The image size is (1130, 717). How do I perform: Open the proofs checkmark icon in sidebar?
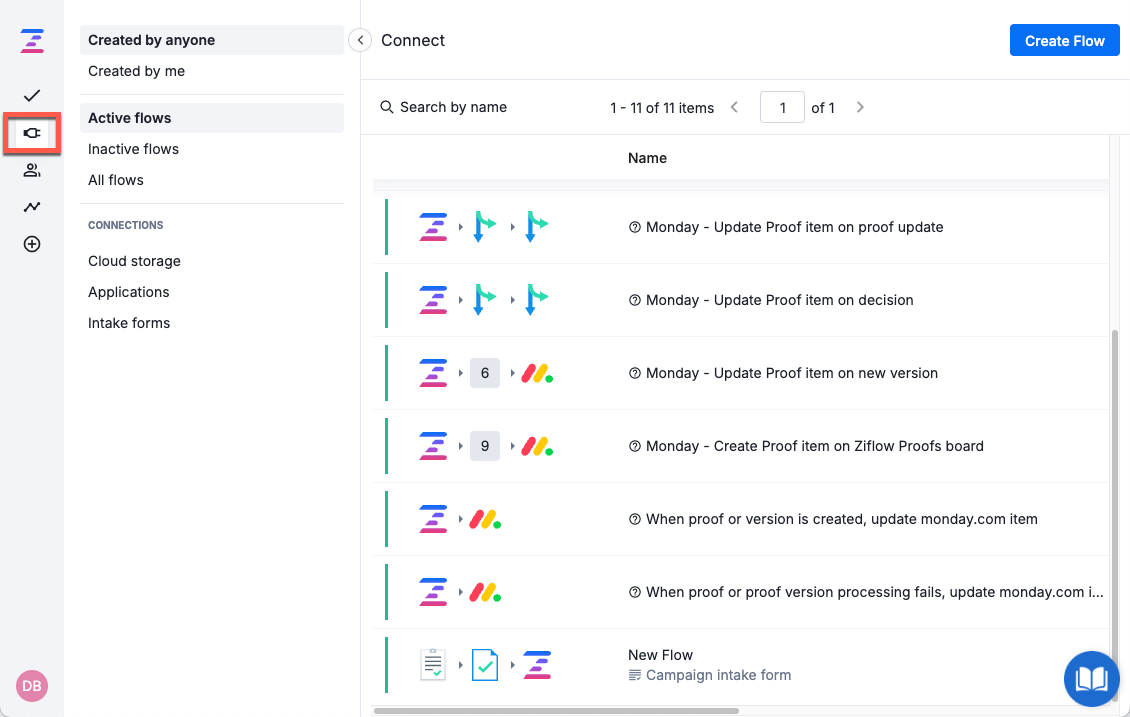coord(32,95)
